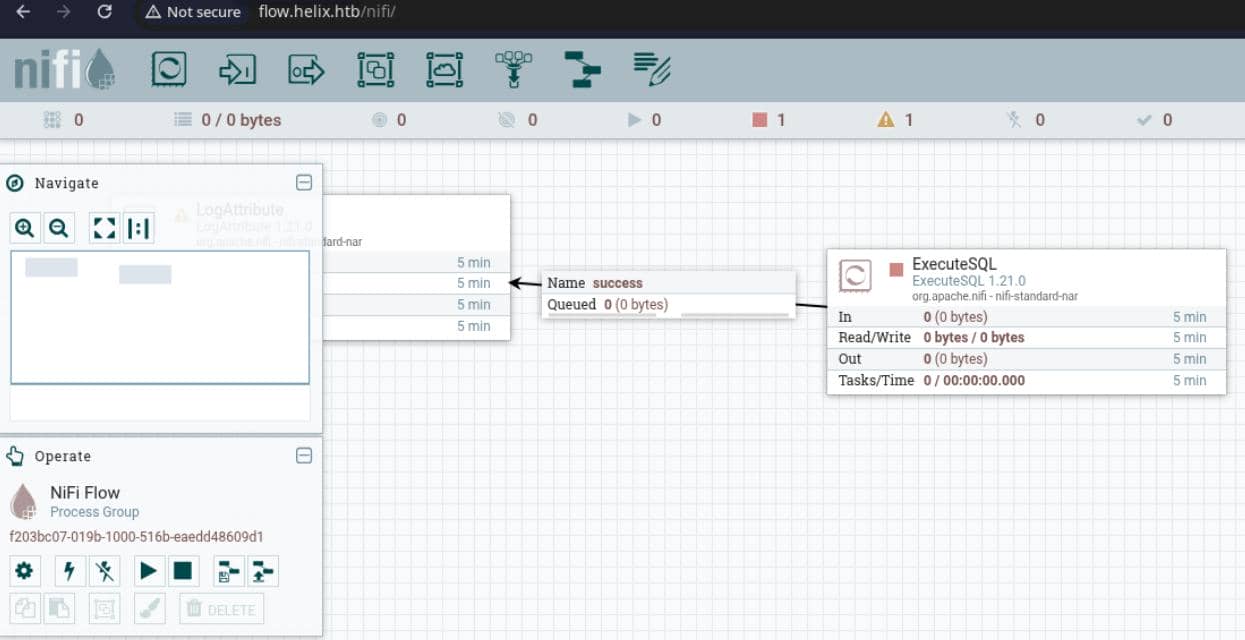Click the Group icon in Operate panel
This screenshot has height=640, width=1245.
pos(104,608)
